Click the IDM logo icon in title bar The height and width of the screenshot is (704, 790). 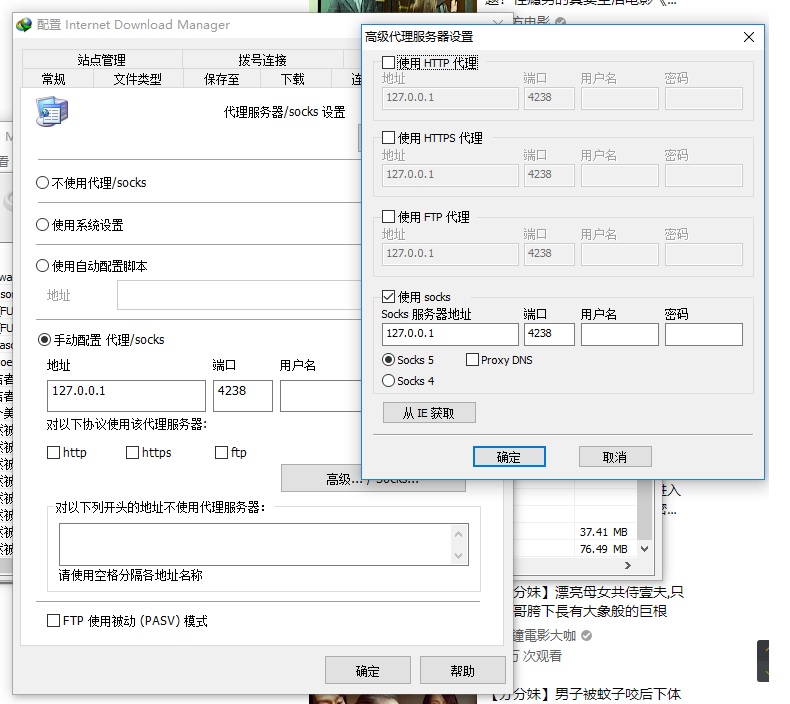pos(24,25)
